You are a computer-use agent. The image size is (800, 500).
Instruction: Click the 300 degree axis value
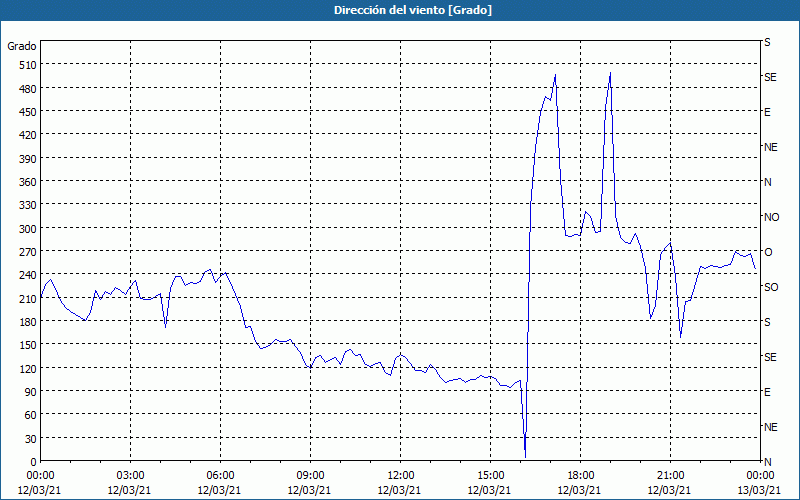click(x=28, y=229)
